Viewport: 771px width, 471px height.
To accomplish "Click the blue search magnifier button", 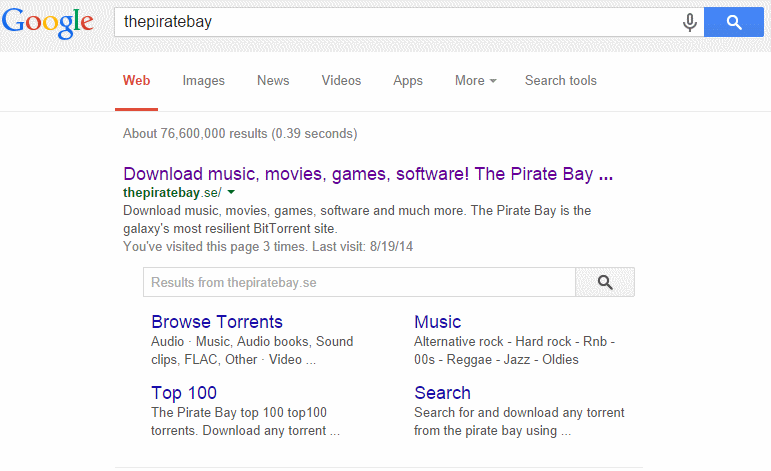I will pos(734,22).
